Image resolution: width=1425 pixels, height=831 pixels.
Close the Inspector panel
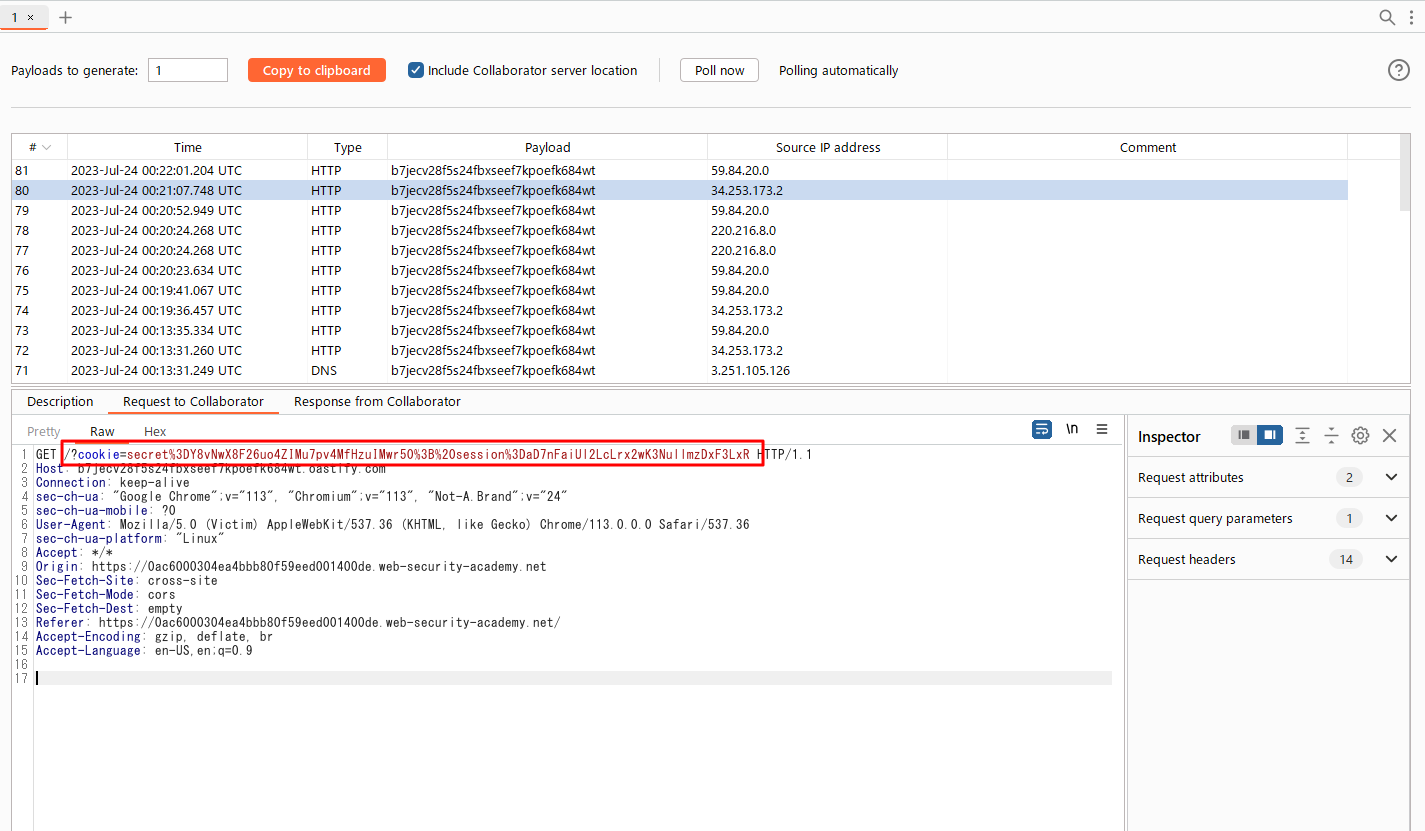(x=1389, y=435)
